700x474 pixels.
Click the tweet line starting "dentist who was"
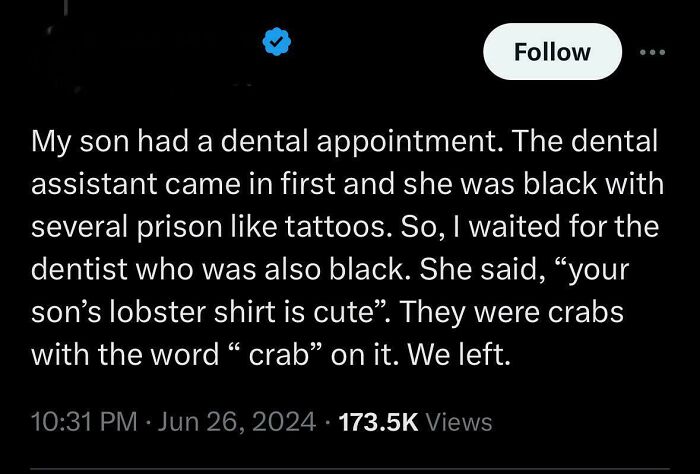pos(330,270)
